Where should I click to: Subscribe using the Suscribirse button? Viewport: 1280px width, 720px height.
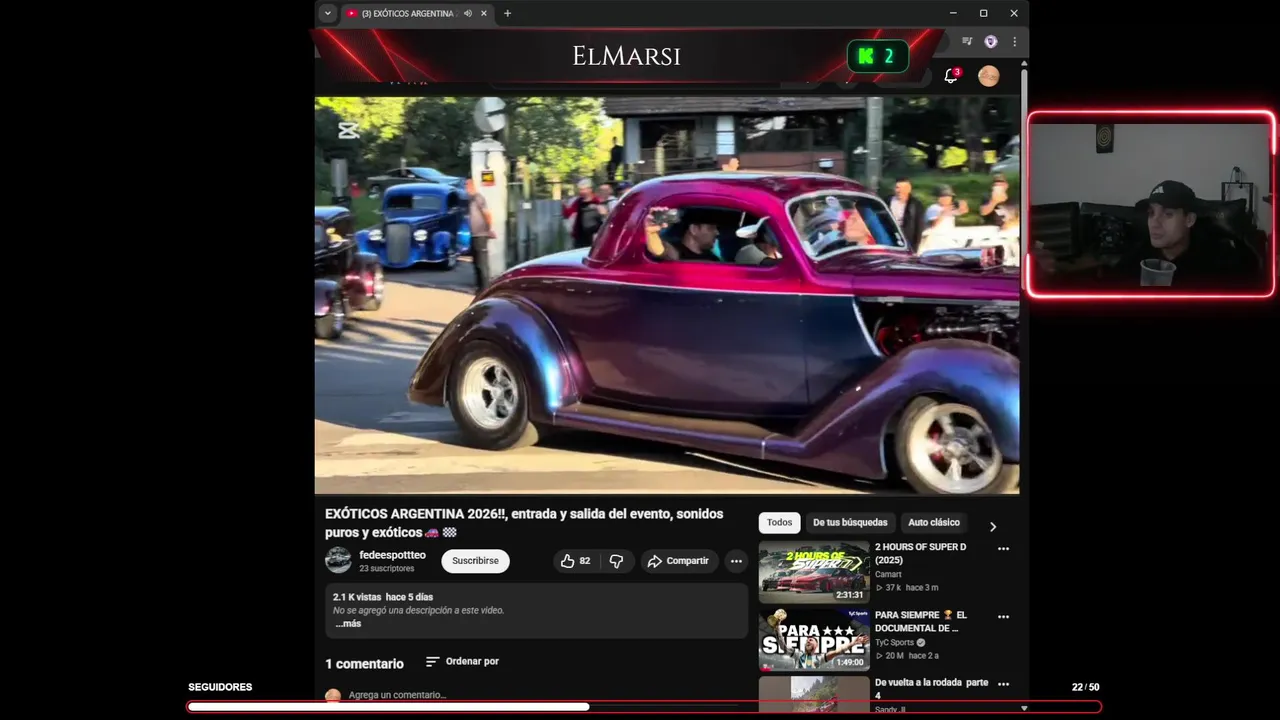point(475,561)
